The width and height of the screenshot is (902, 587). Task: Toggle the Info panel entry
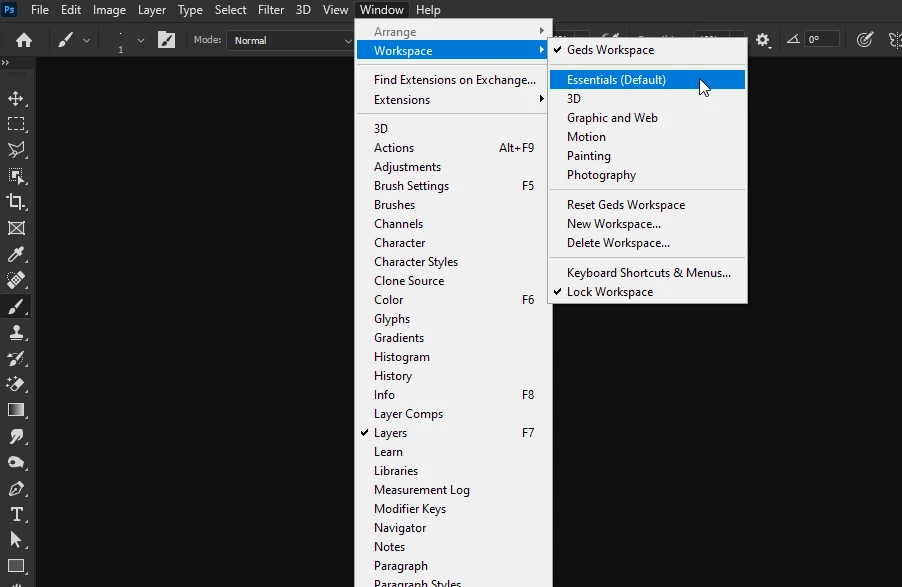click(x=453, y=395)
